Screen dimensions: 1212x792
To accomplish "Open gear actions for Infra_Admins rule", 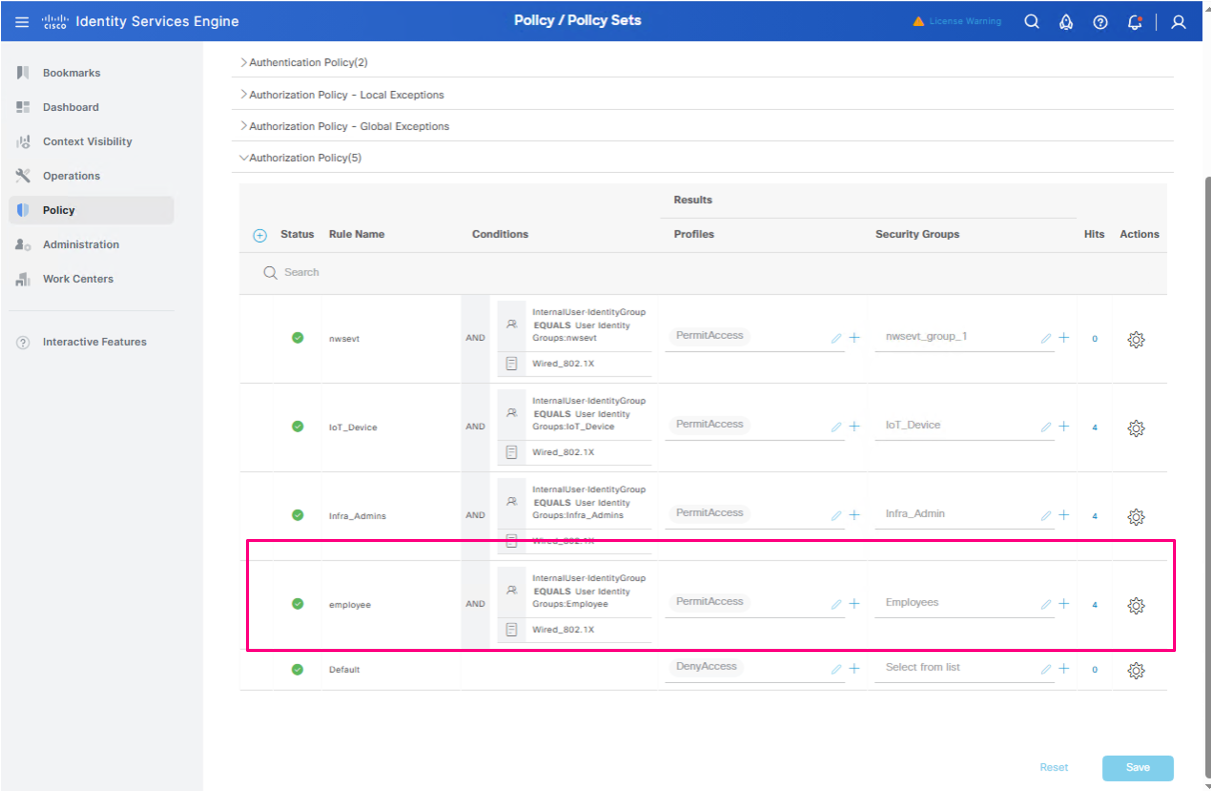I will tap(1136, 517).
